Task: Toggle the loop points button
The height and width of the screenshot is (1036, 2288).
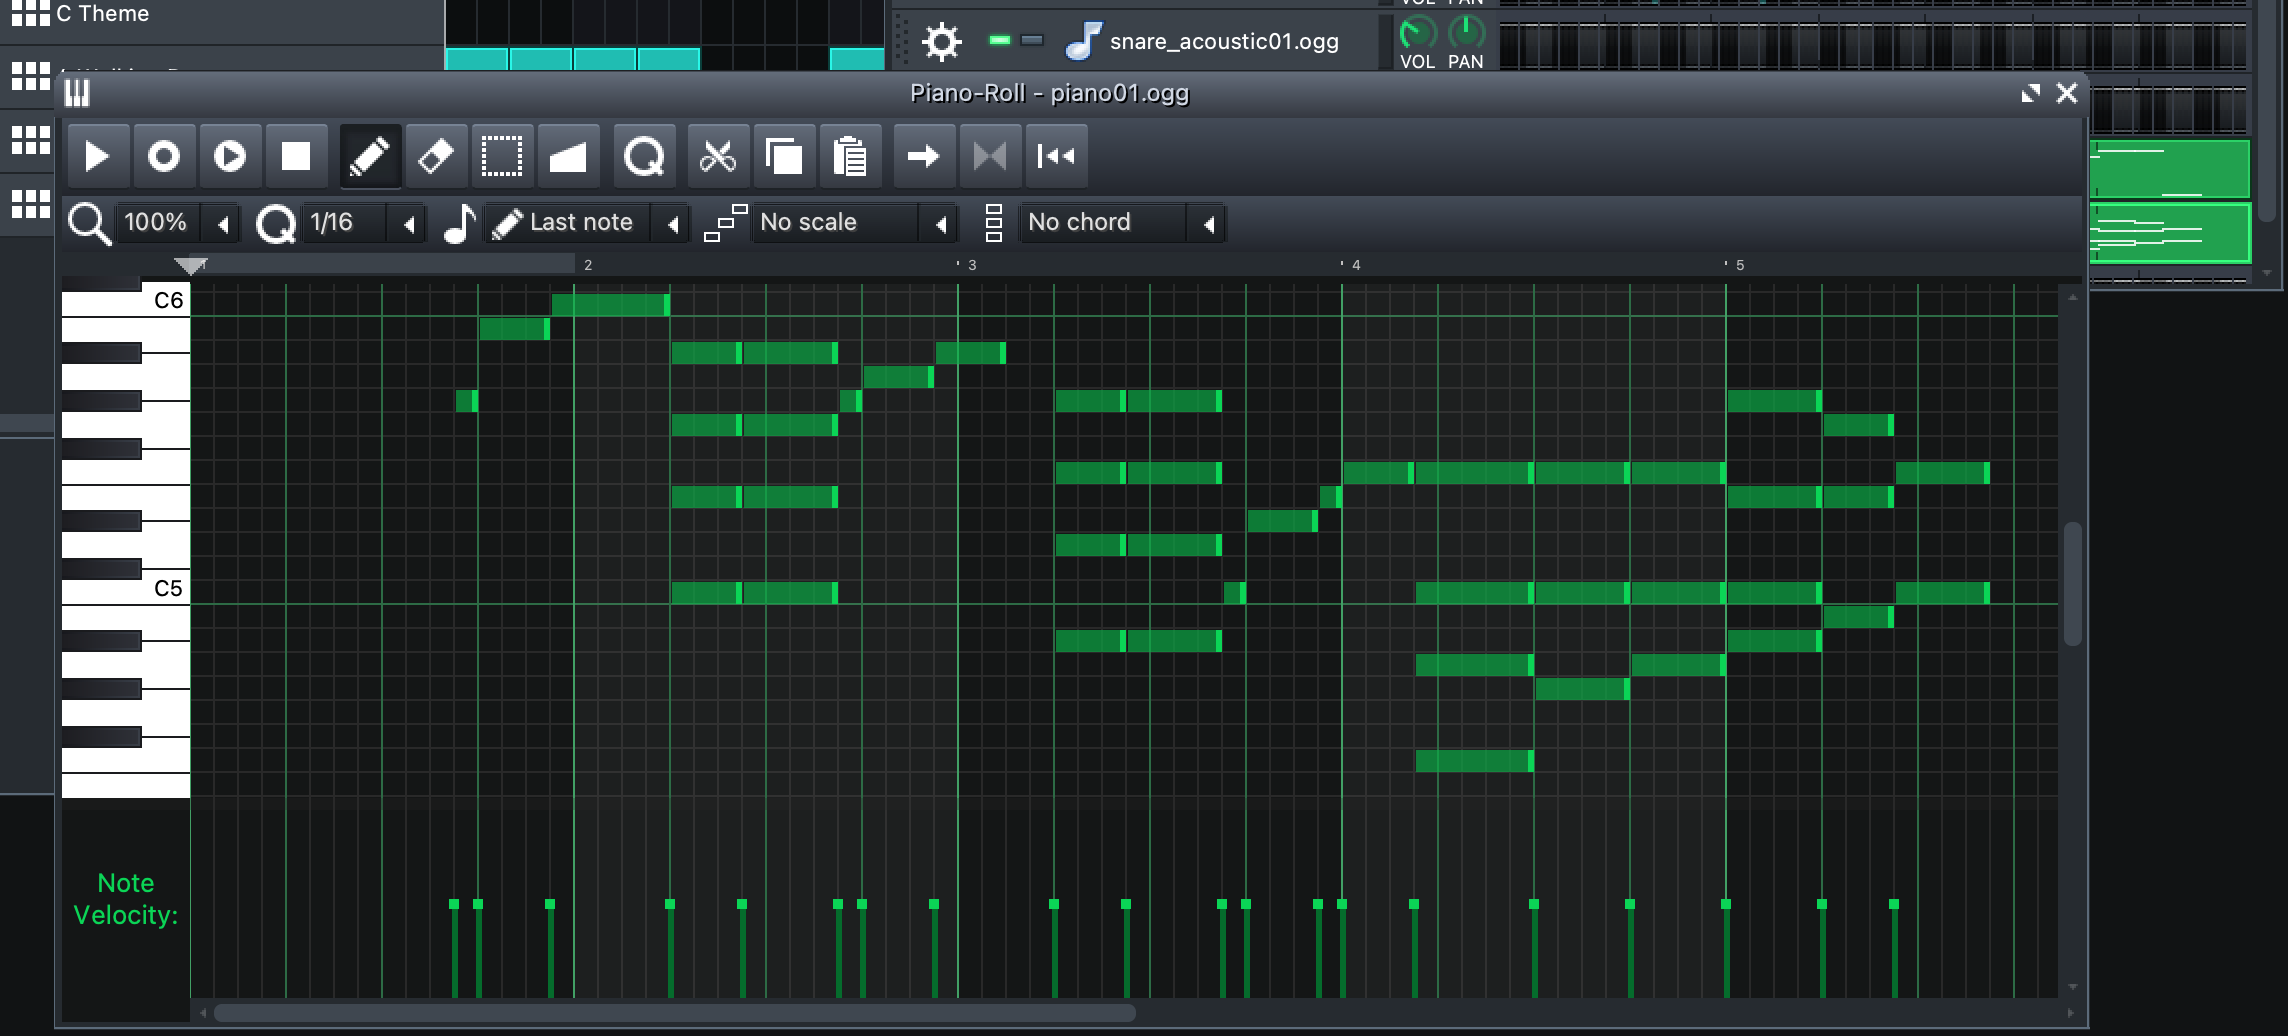Action: (x=990, y=156)
